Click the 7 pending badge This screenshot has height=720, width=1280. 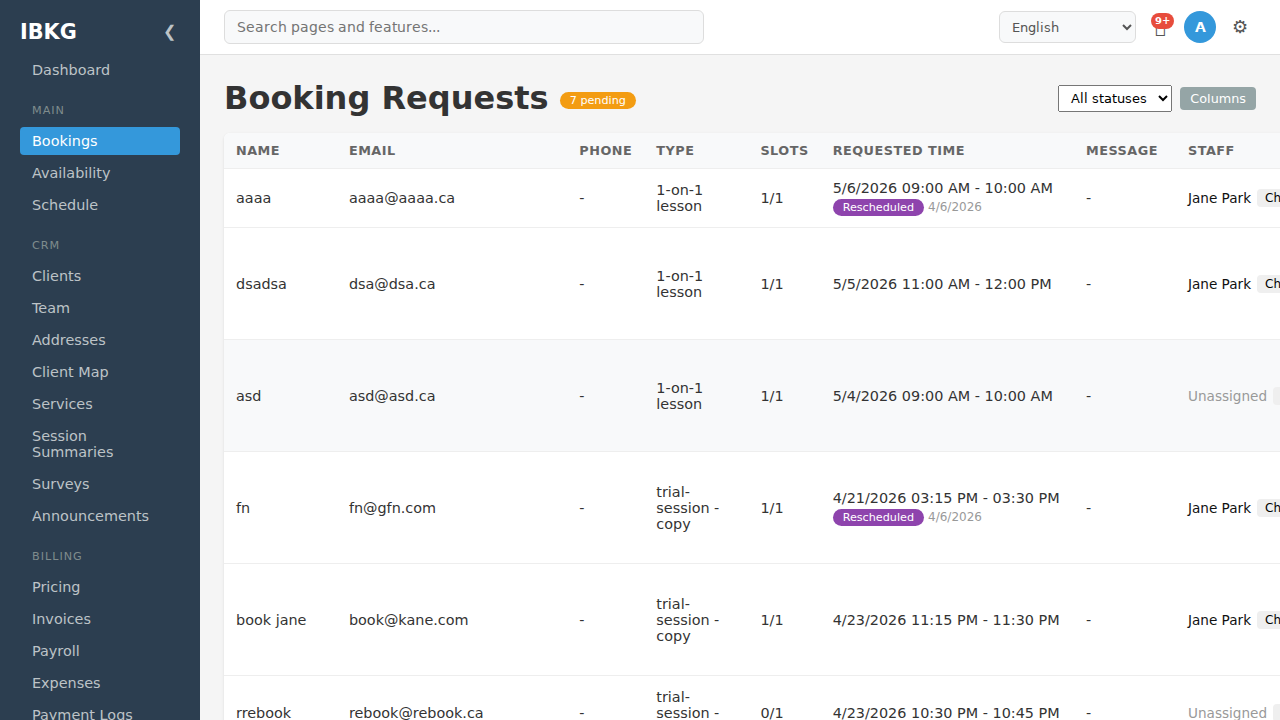pyautogui.click(x=598, y=100)
